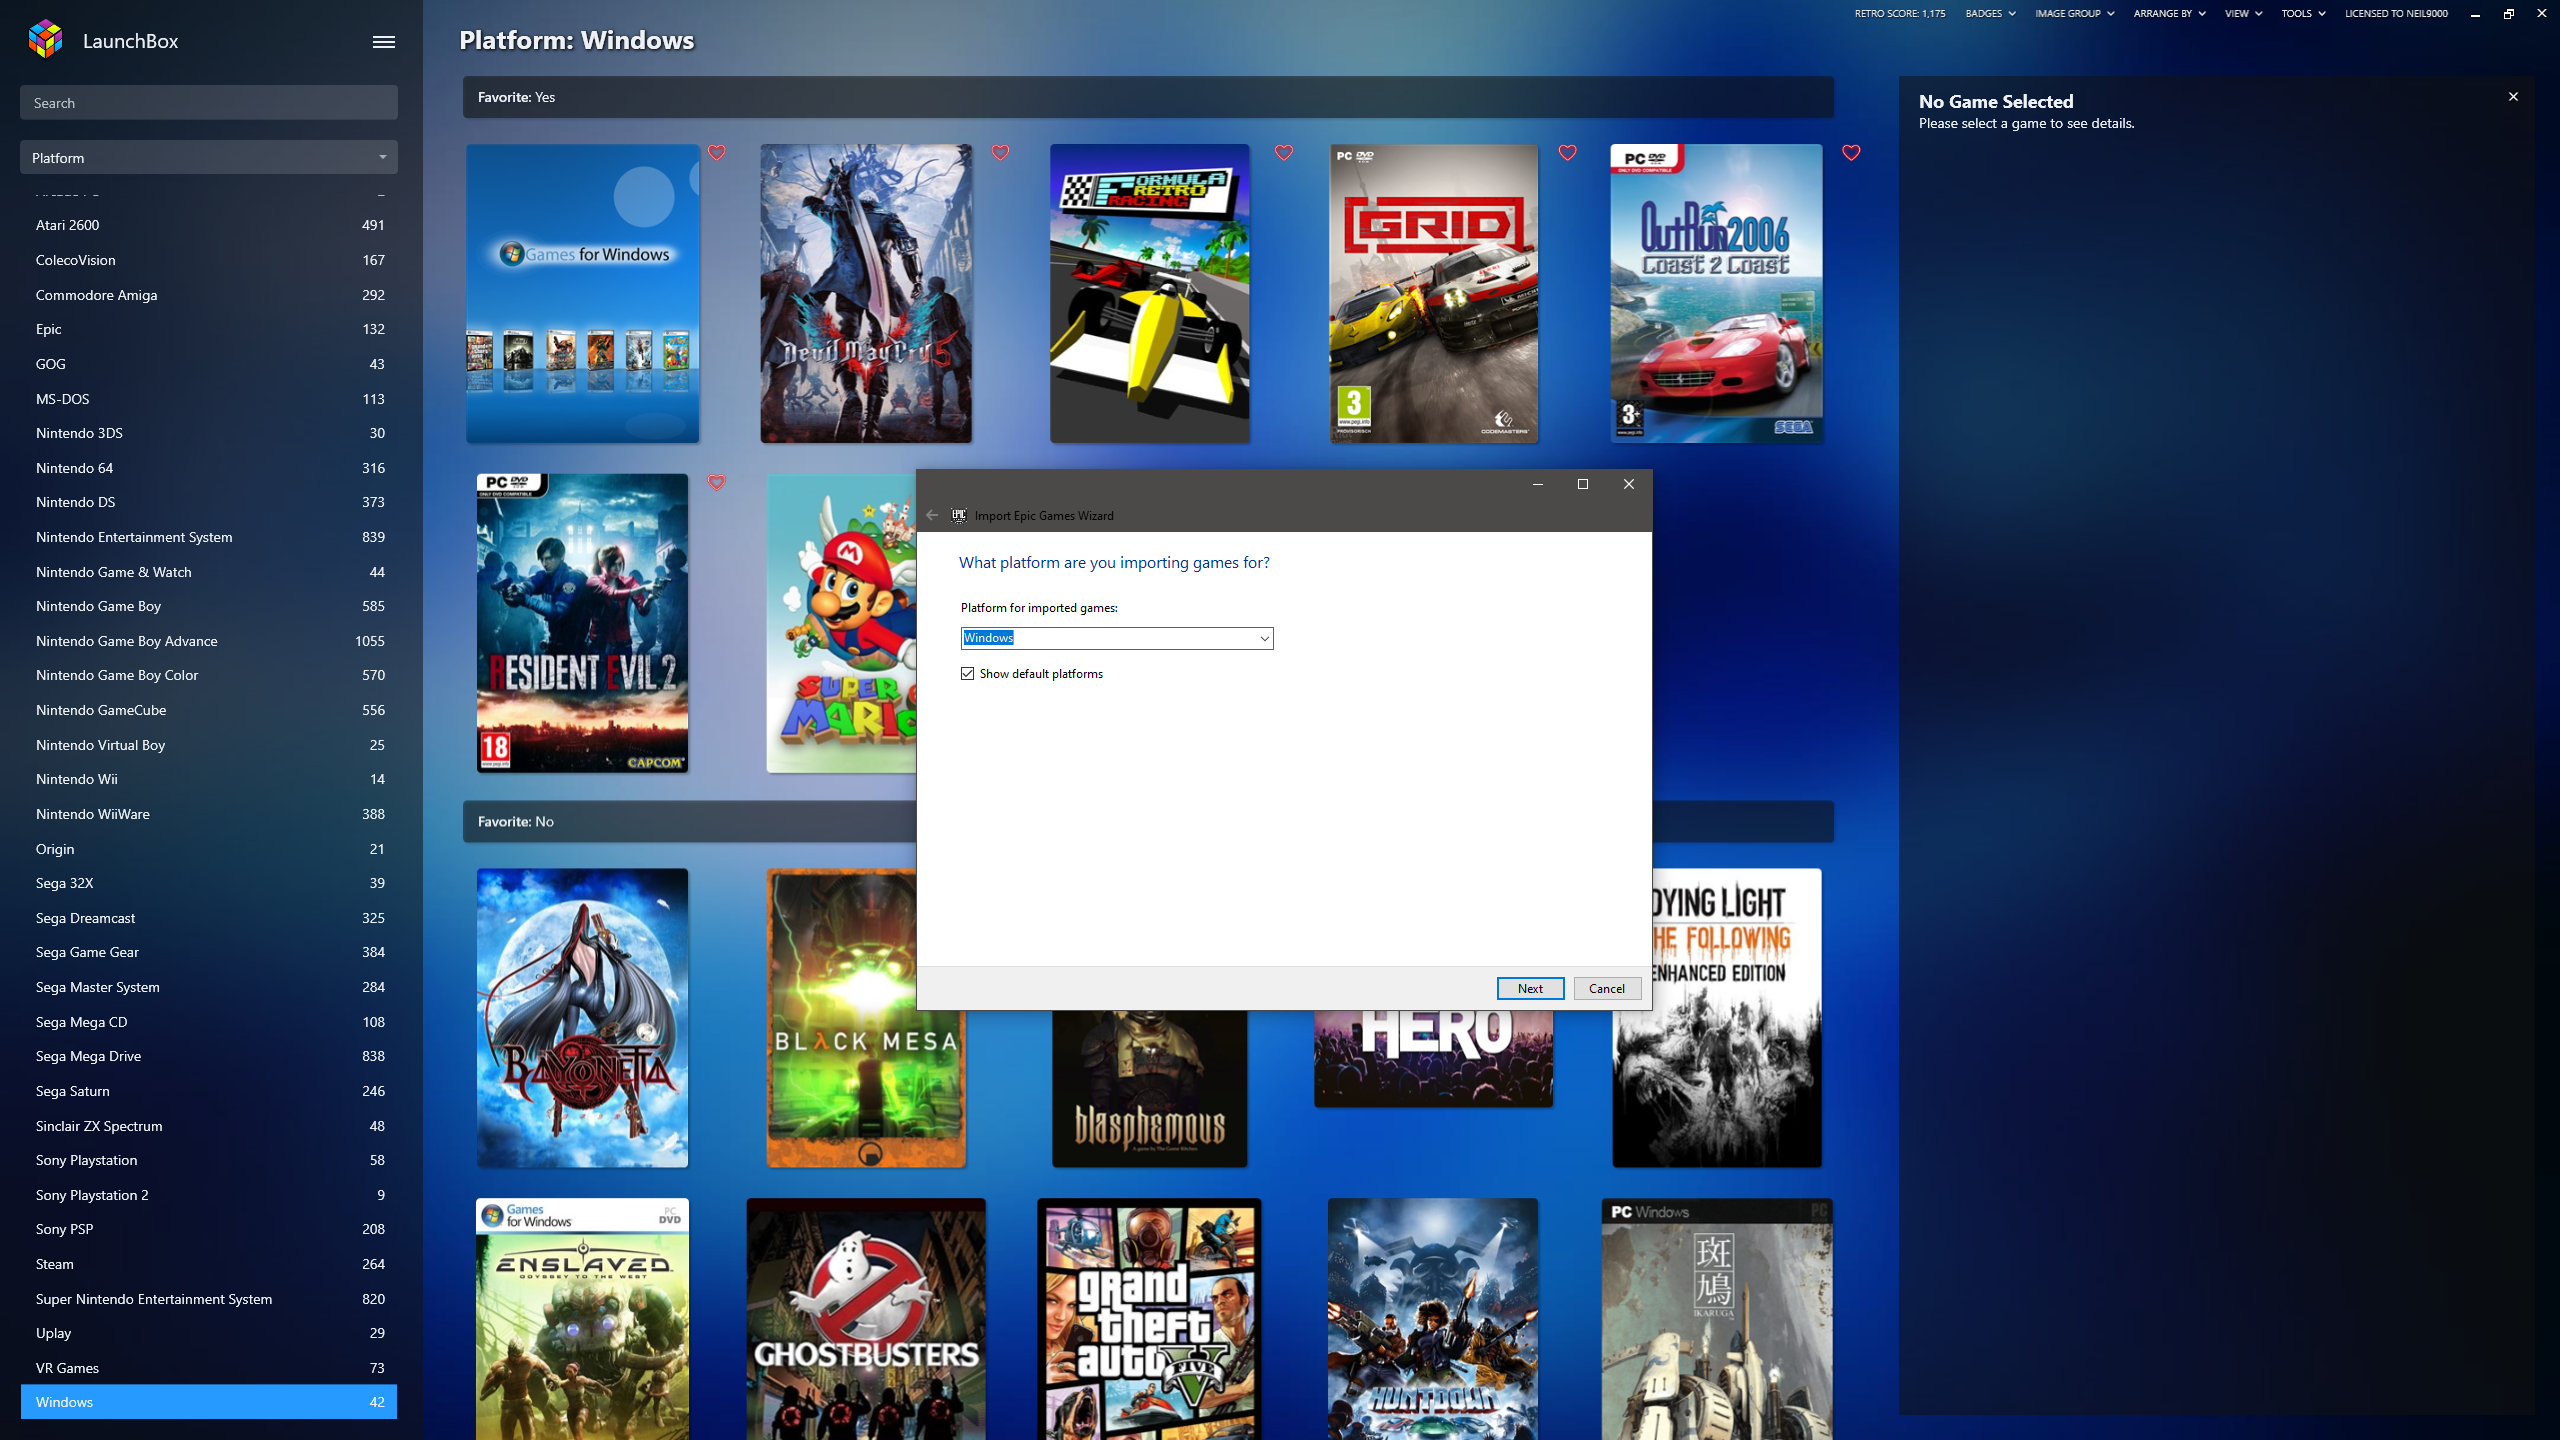2560x1440 pixels.
Task: Select Nintendo Entertainment System platform
Action: (x=209, y=537)
